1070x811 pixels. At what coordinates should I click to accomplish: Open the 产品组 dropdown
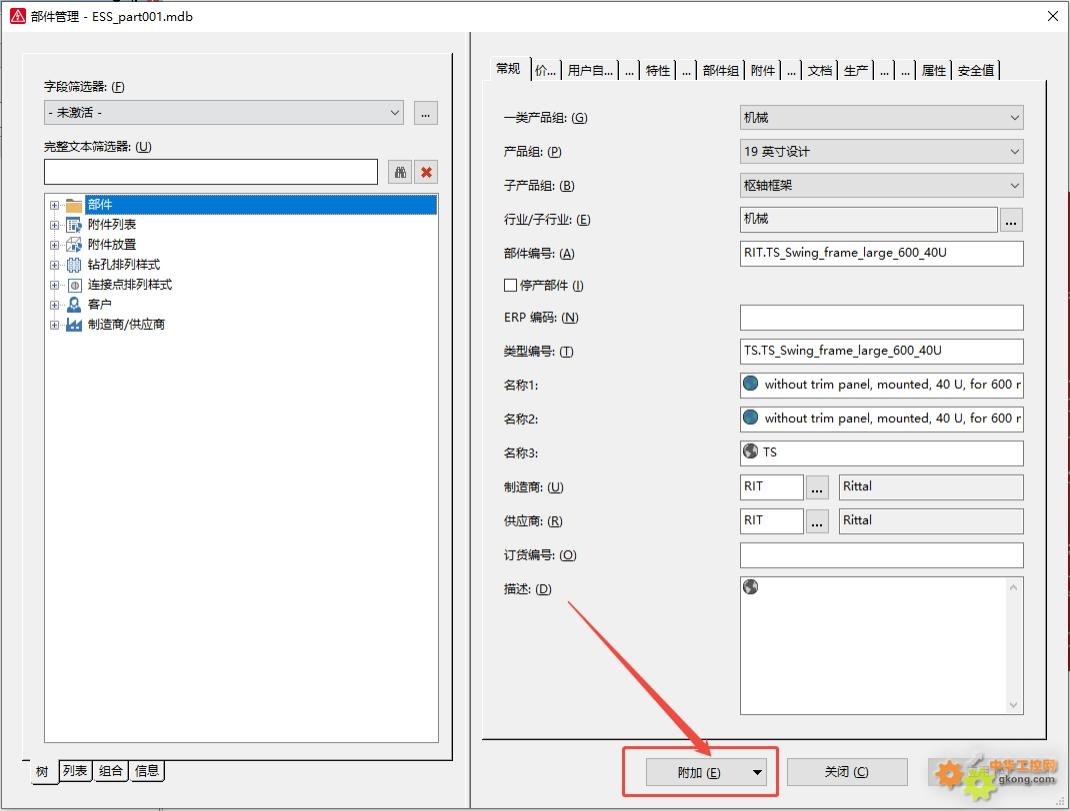[x=1014, y=152]
